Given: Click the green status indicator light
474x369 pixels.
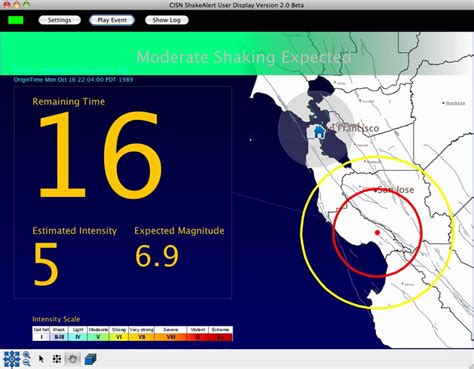Looking at the screenshot, I should pos(16,20).
